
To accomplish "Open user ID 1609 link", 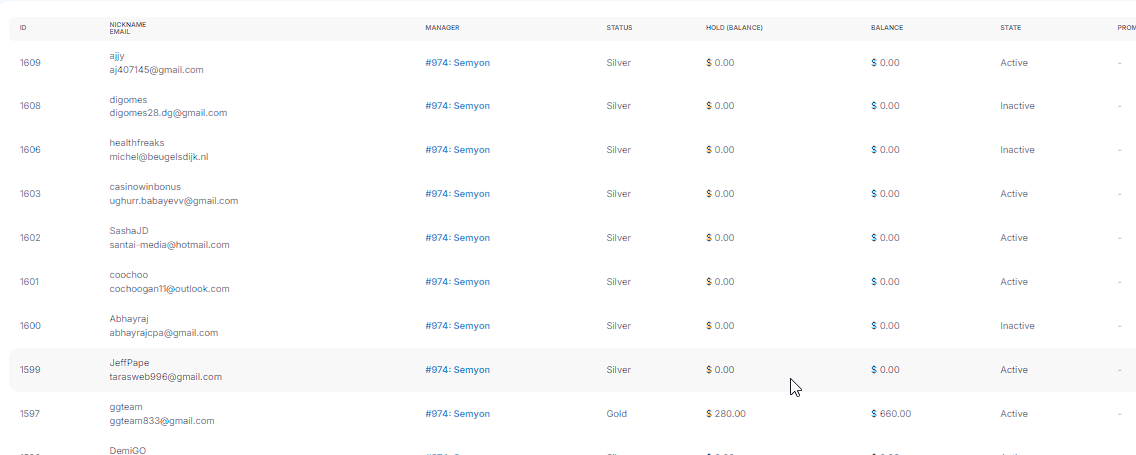I will (30, 63).
